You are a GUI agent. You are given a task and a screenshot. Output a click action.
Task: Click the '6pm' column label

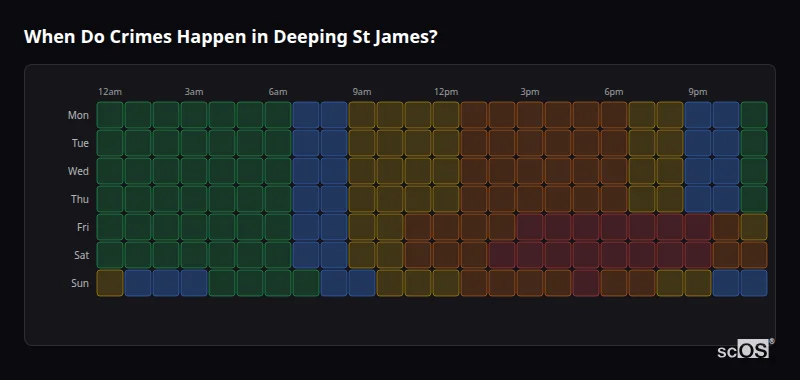pos(614,92)
